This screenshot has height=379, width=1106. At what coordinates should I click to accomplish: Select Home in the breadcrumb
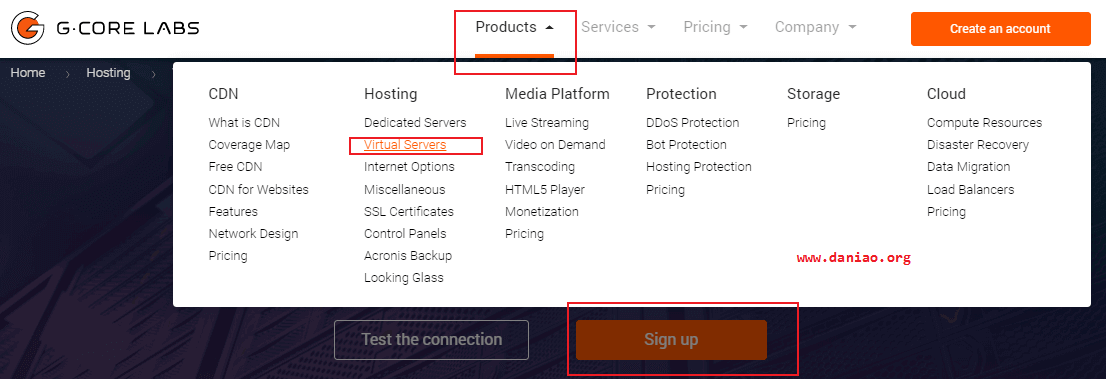(x=28, y=73)
